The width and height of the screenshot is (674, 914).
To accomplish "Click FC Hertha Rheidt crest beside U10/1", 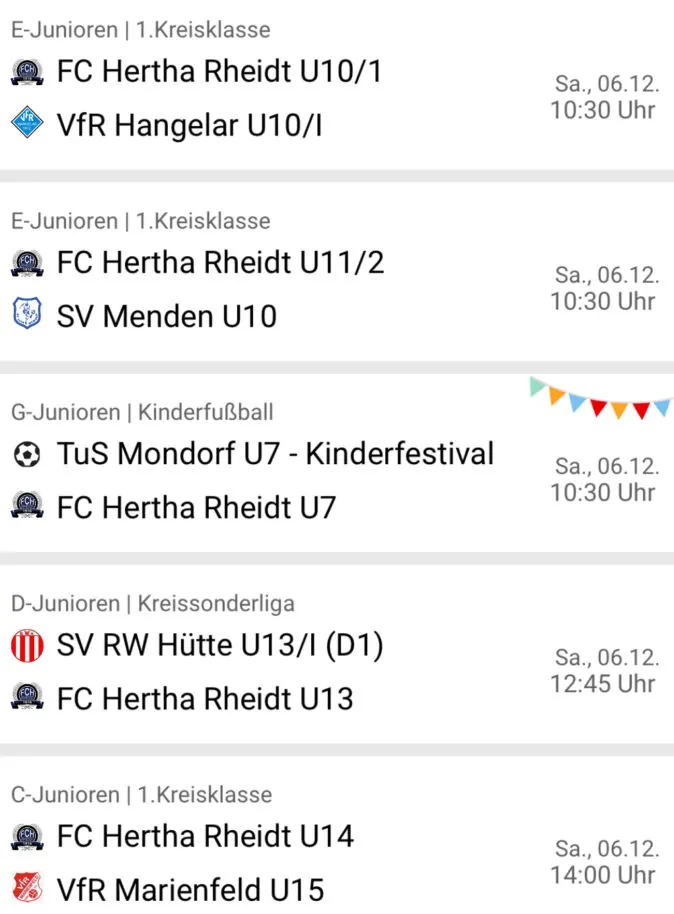I will click(x=26, y=72).
